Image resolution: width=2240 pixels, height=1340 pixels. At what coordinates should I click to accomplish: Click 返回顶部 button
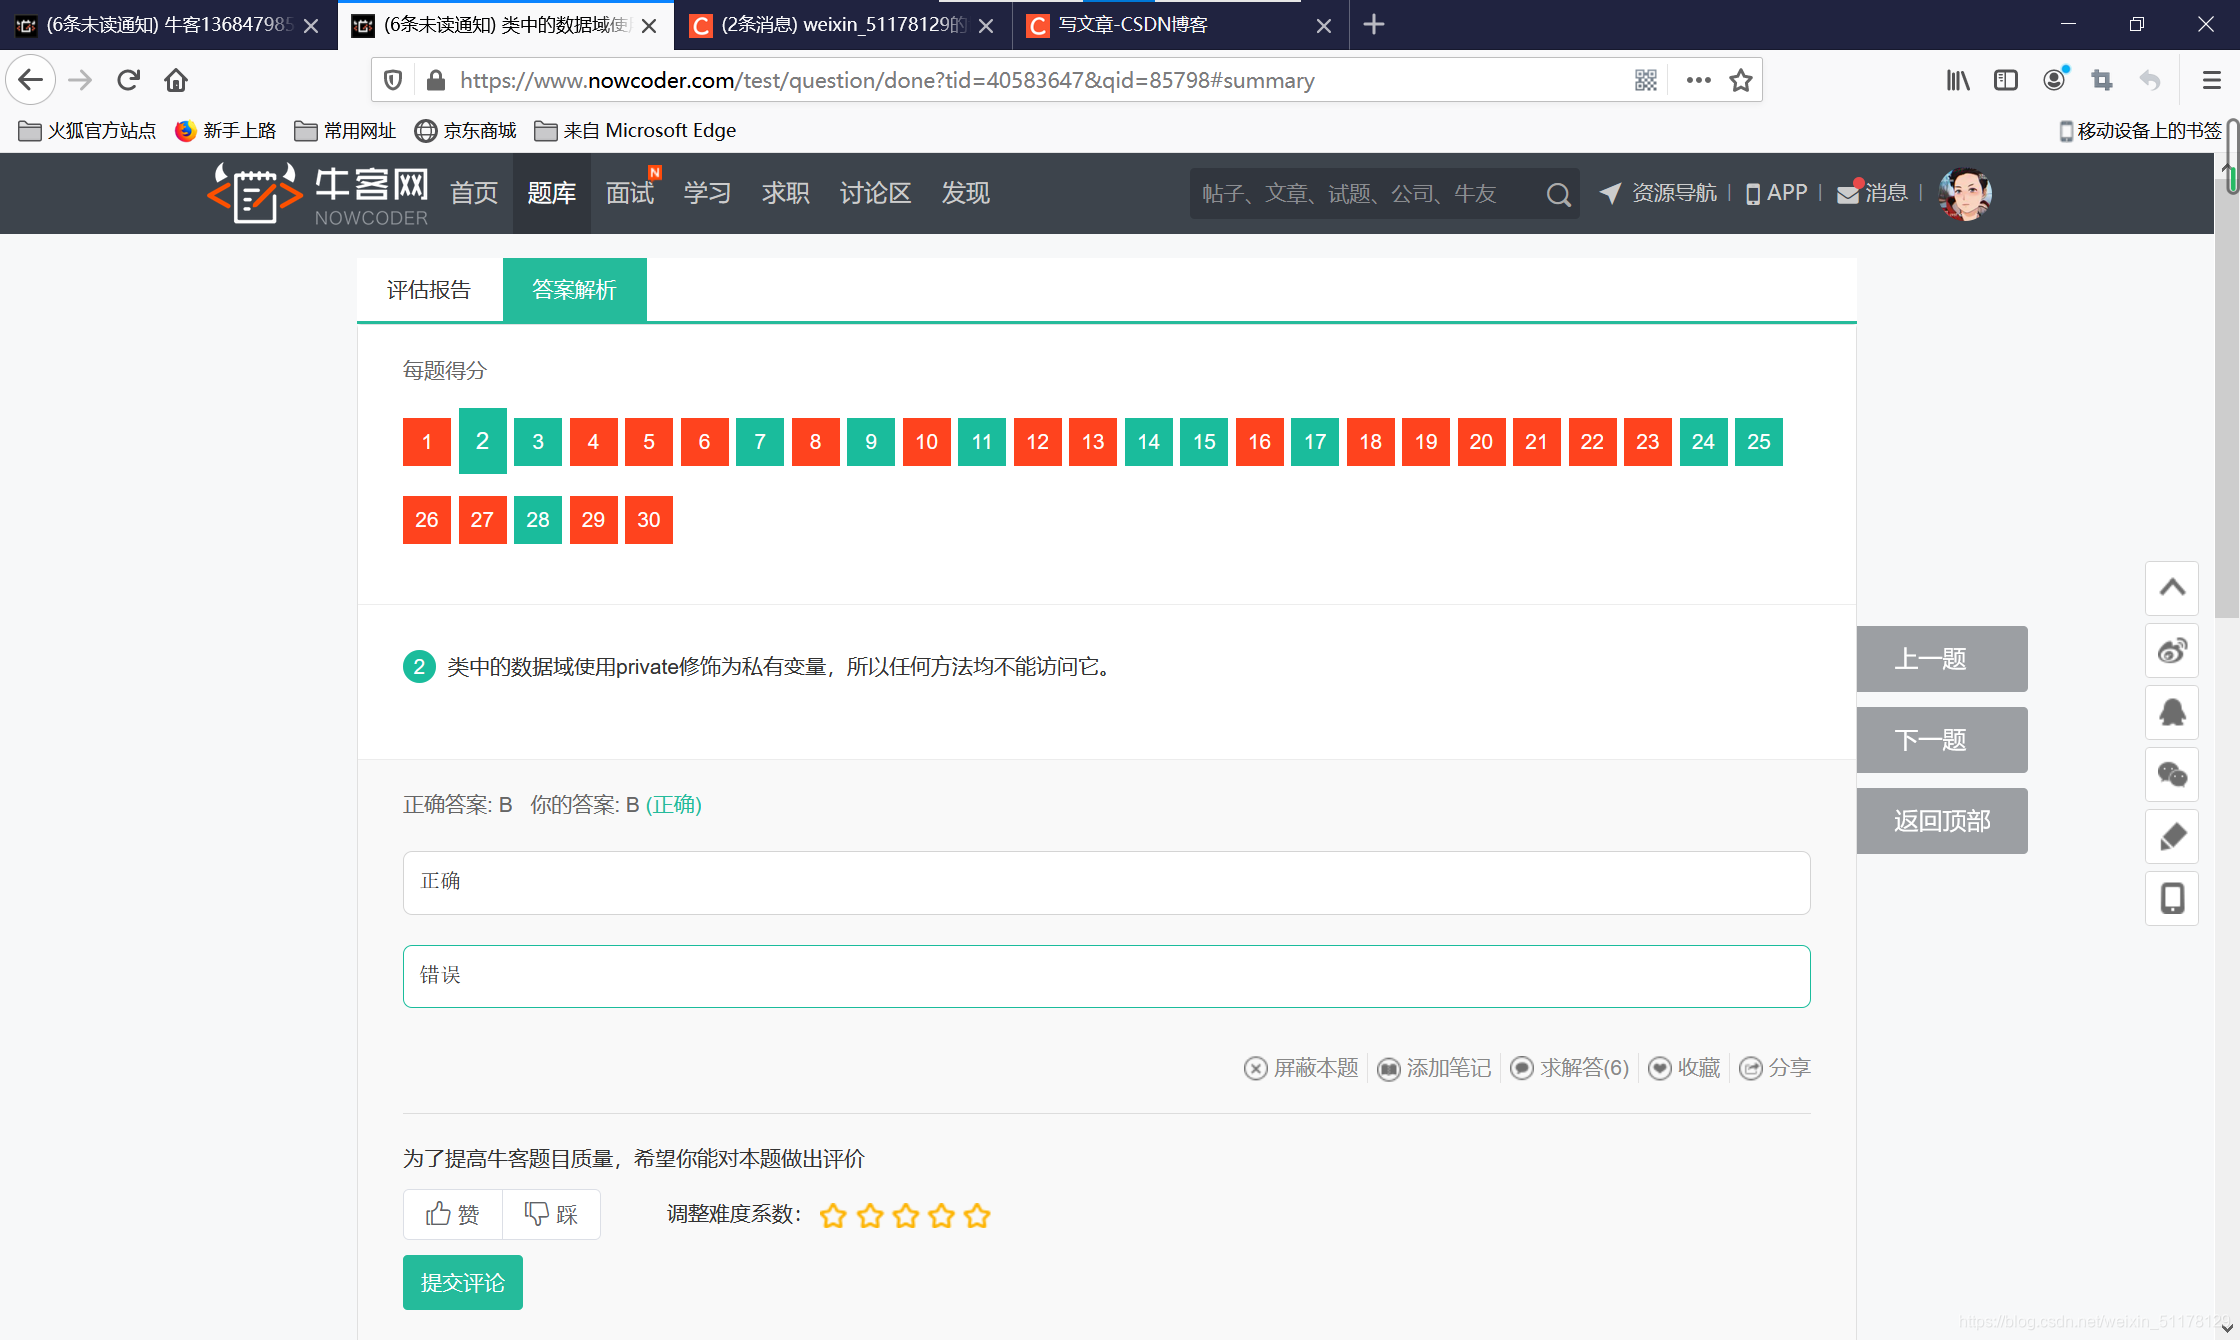(1942, 821)
